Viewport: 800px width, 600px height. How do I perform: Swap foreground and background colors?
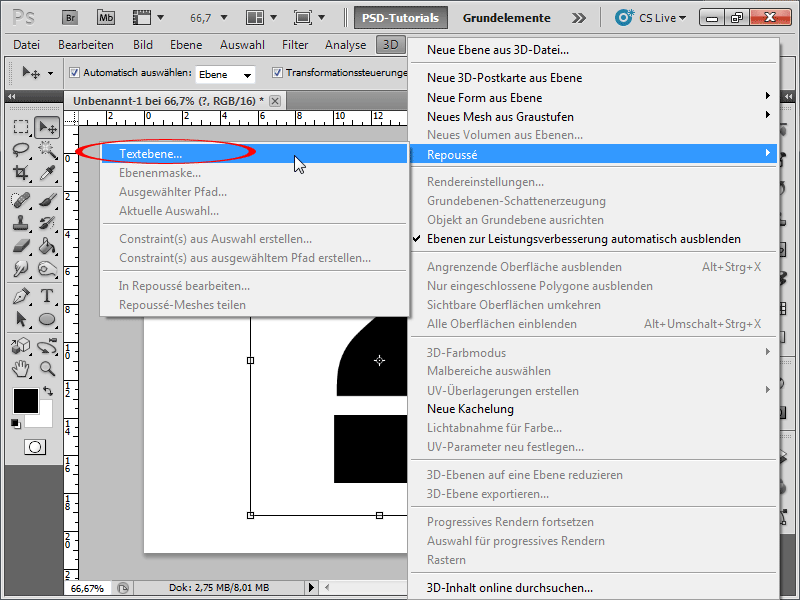click(48, 391)
